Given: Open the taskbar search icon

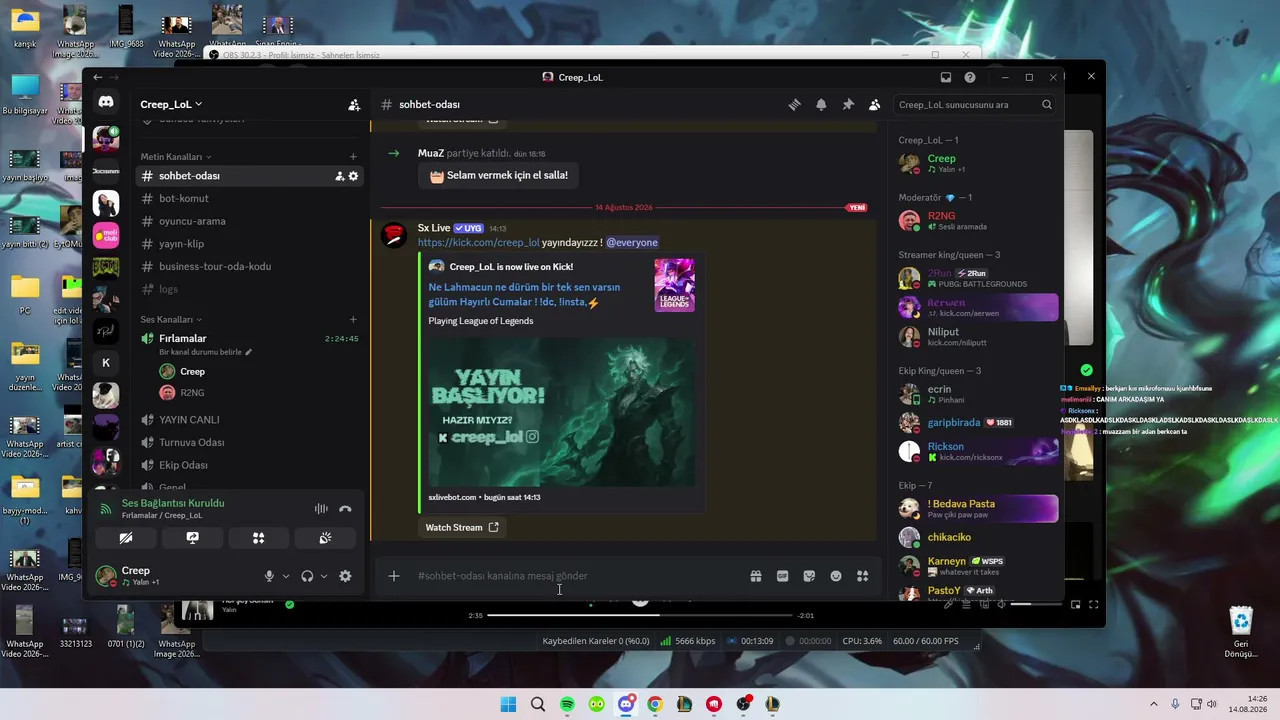Looking at the screenshot, I should tap(538, 704).
